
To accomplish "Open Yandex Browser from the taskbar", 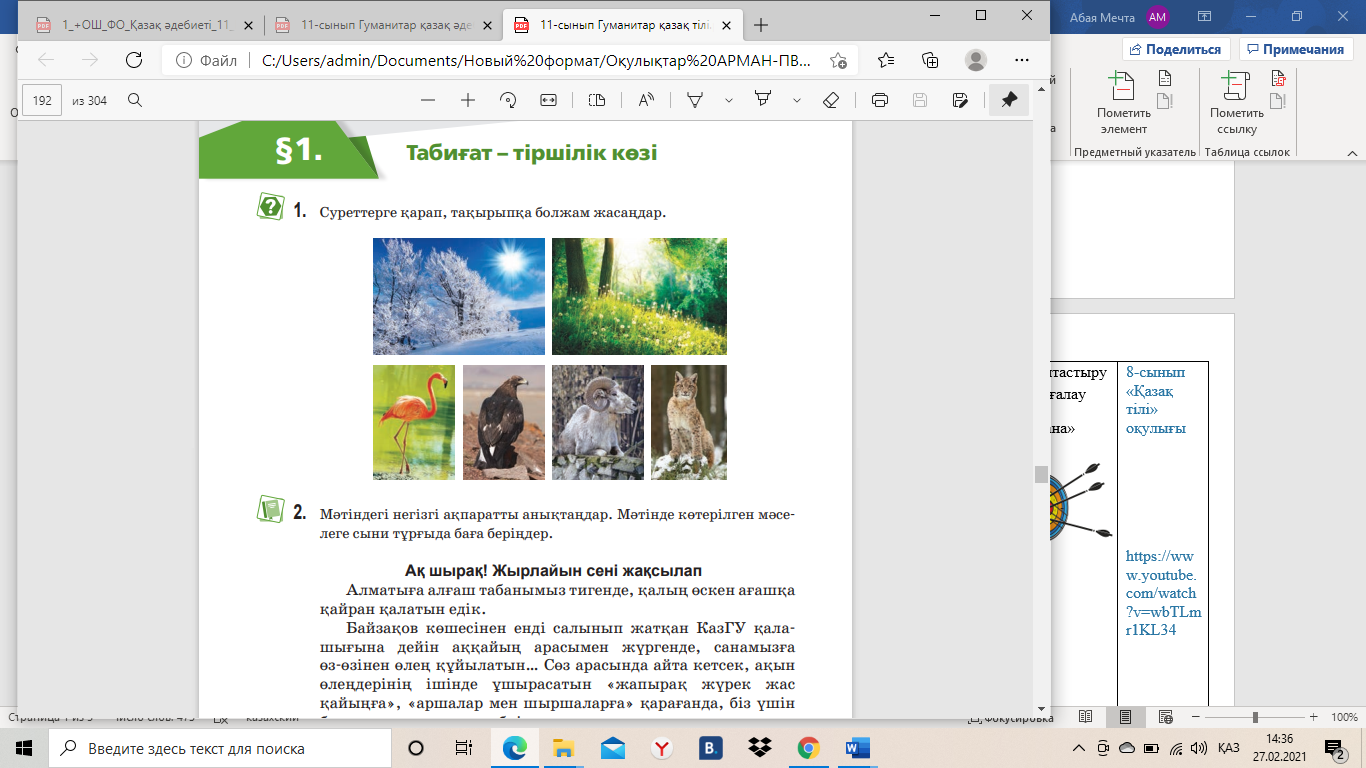I will tap(662, 748).
